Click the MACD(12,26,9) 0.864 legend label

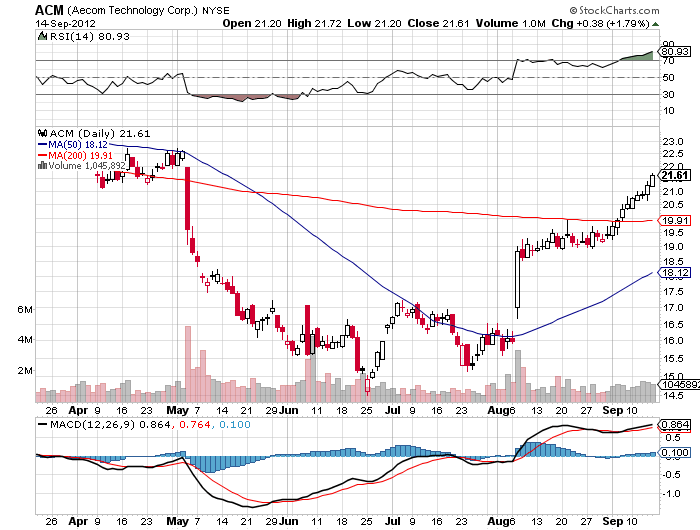pyautogui.click(x=110, y=425)
